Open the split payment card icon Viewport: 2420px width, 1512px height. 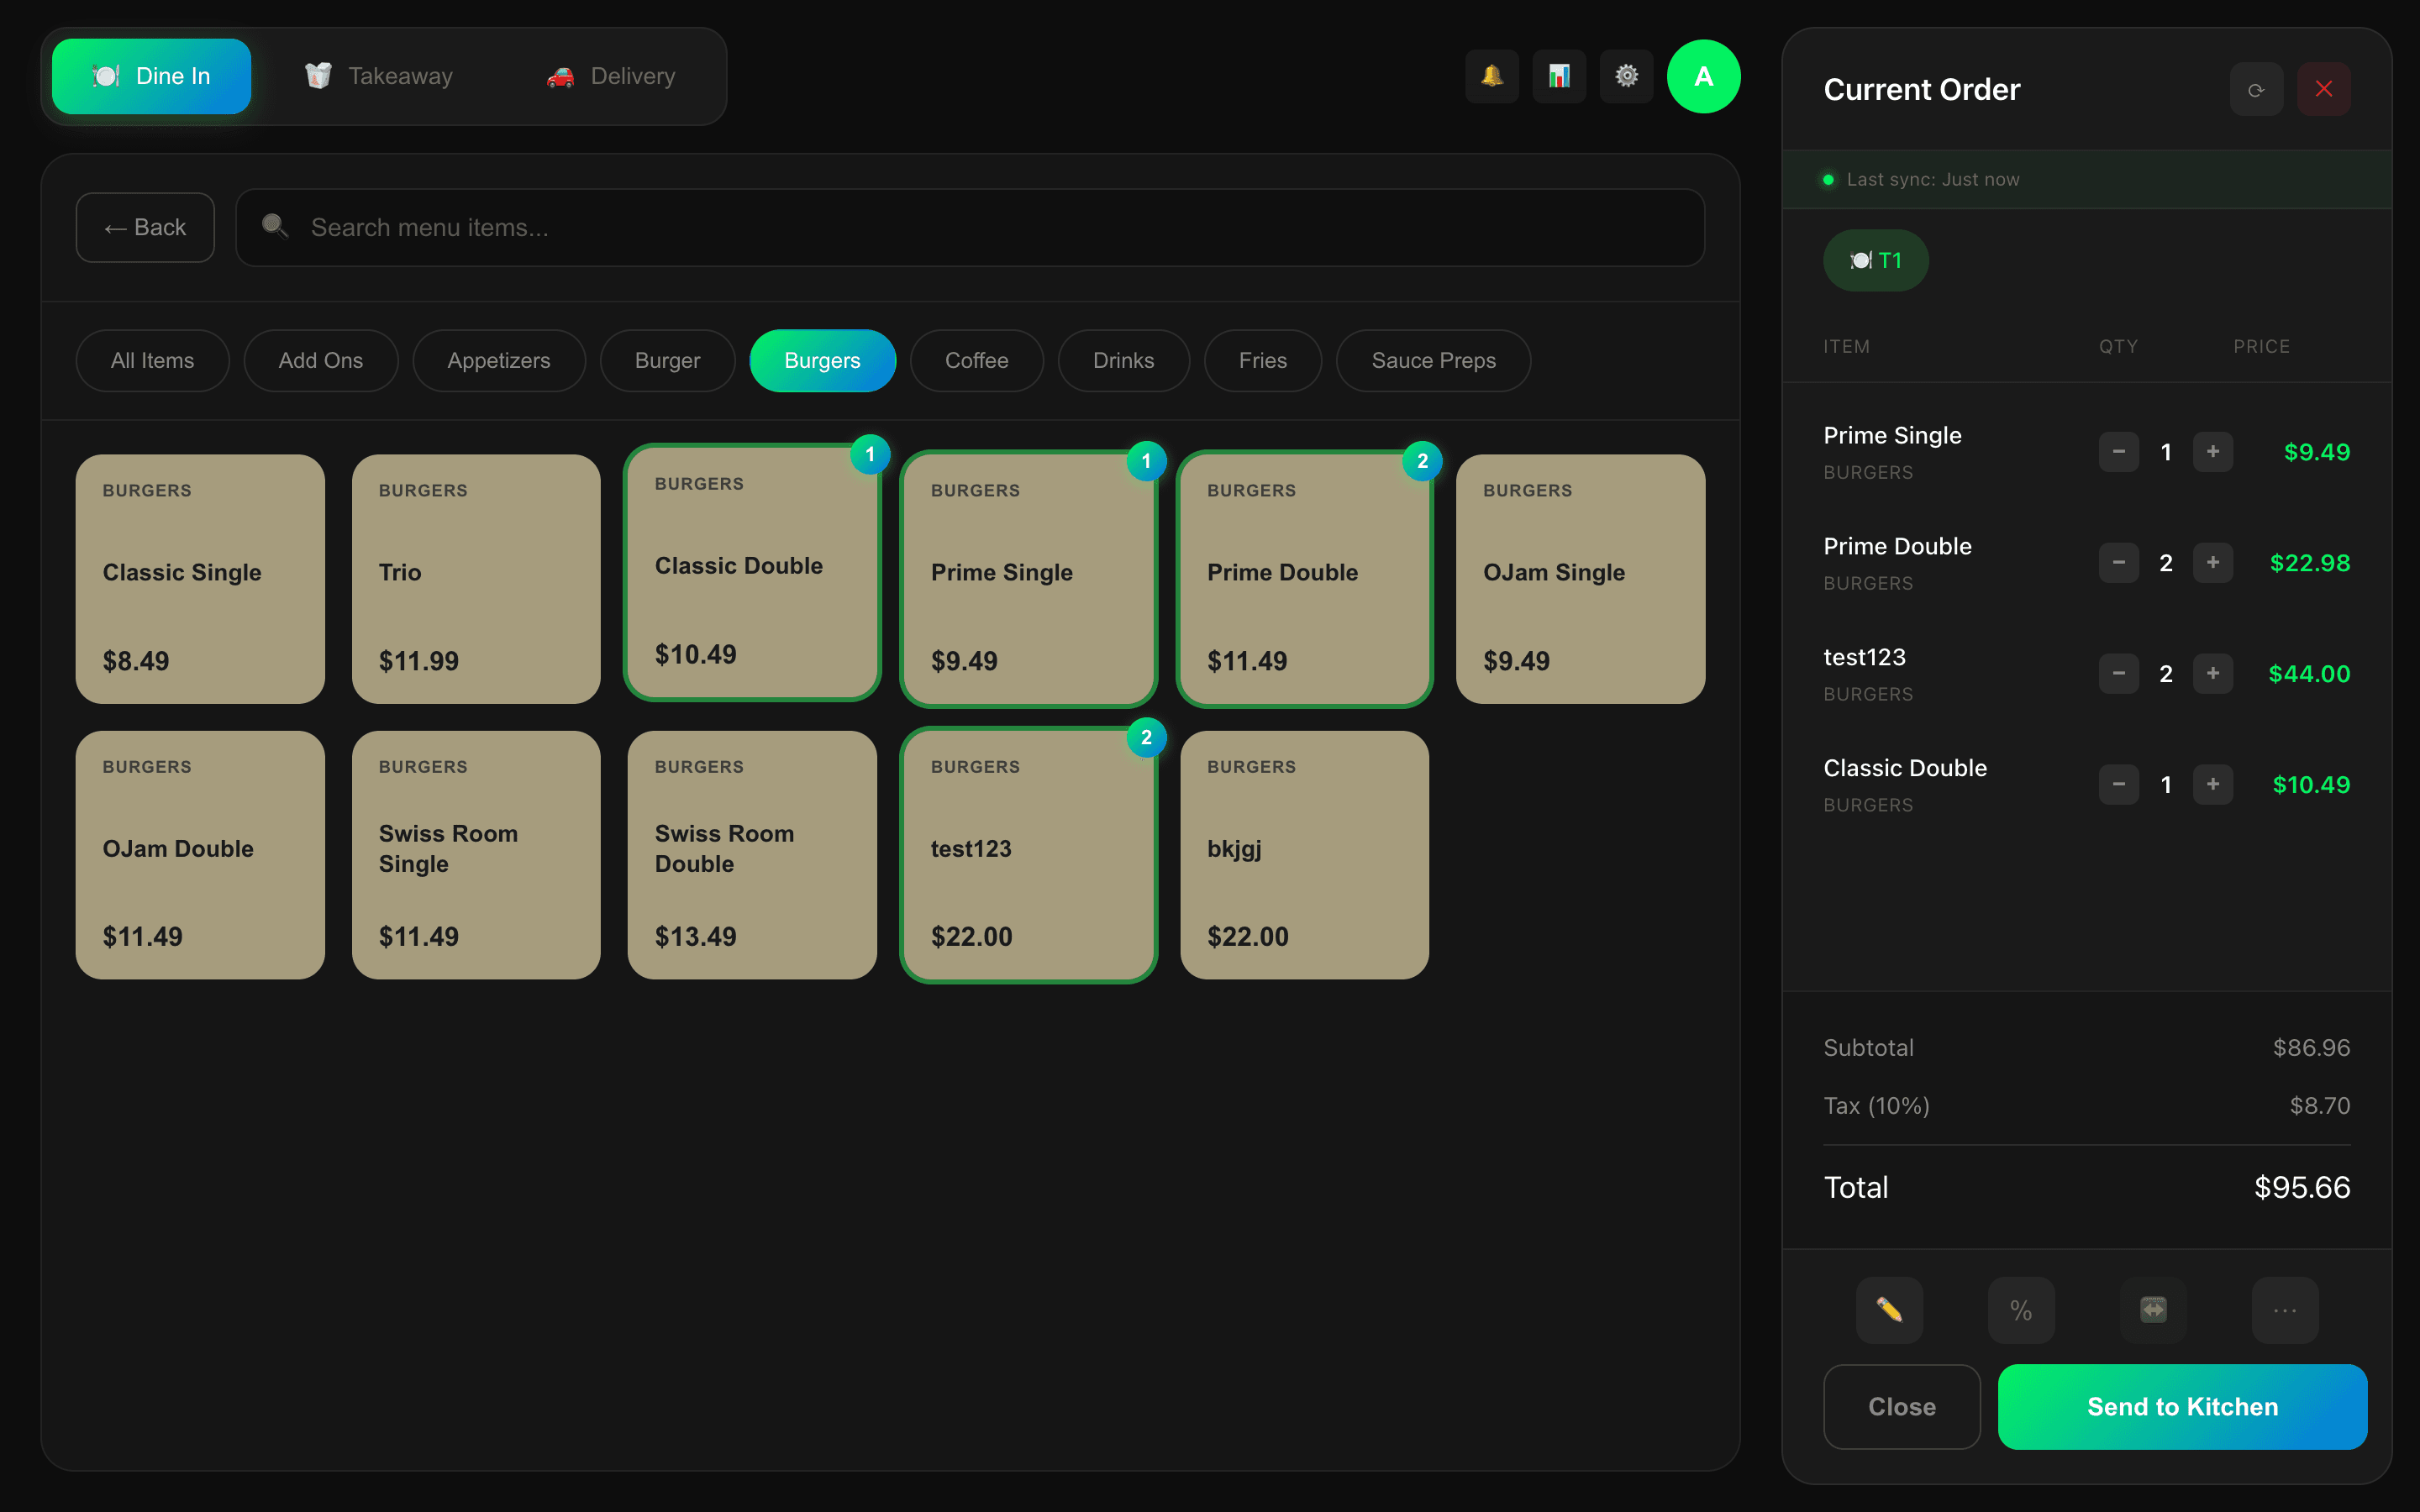coord(2152,1310)
